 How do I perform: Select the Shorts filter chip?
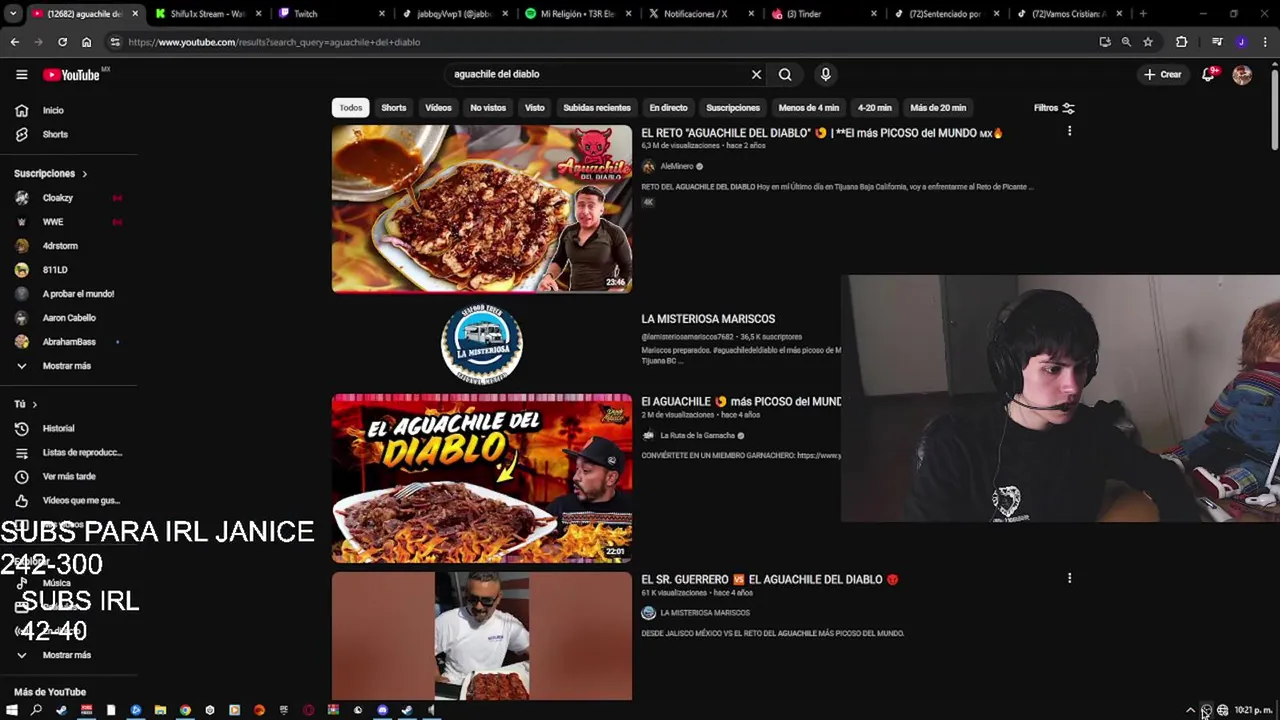393,108
